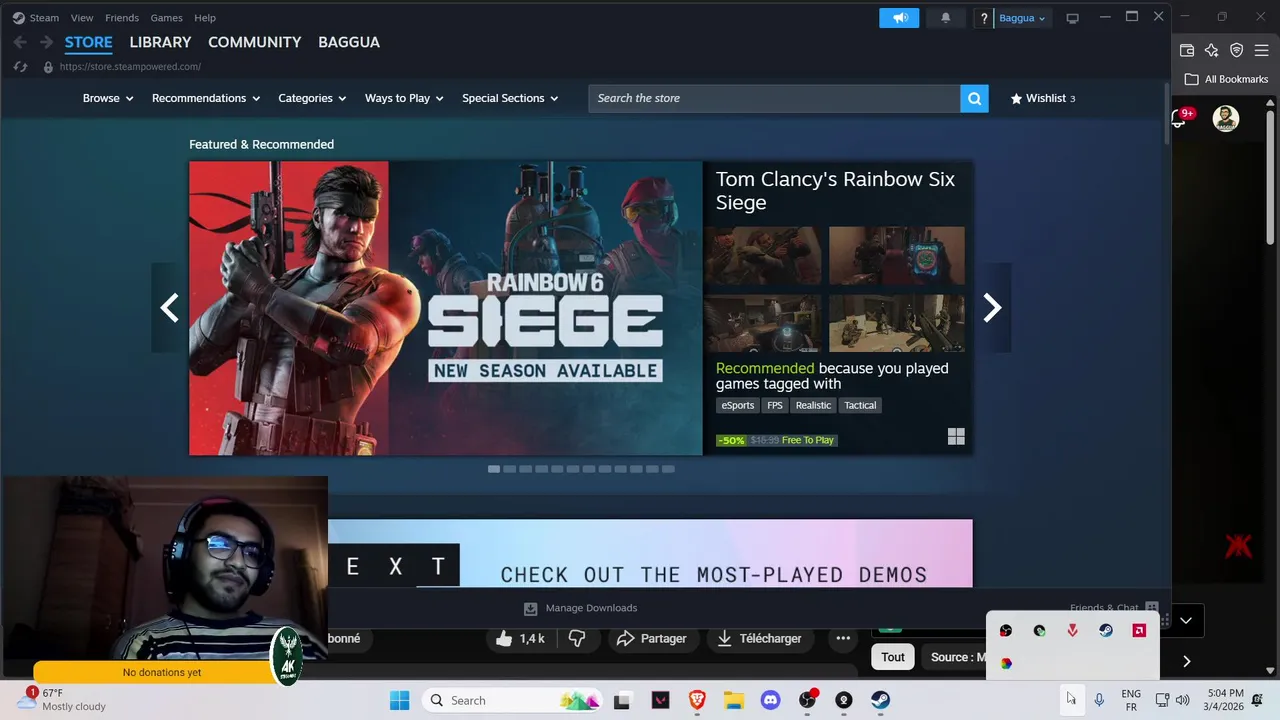The height and width of the screenshot is (720, 1280).
Task: Enter Big Picture mode via monitor icon
Action: coord(1073,18)
